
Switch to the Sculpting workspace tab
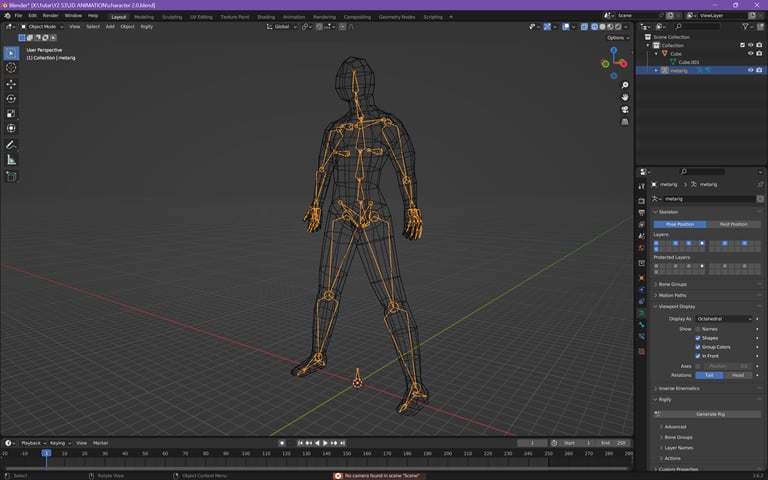tap(172, 17)
